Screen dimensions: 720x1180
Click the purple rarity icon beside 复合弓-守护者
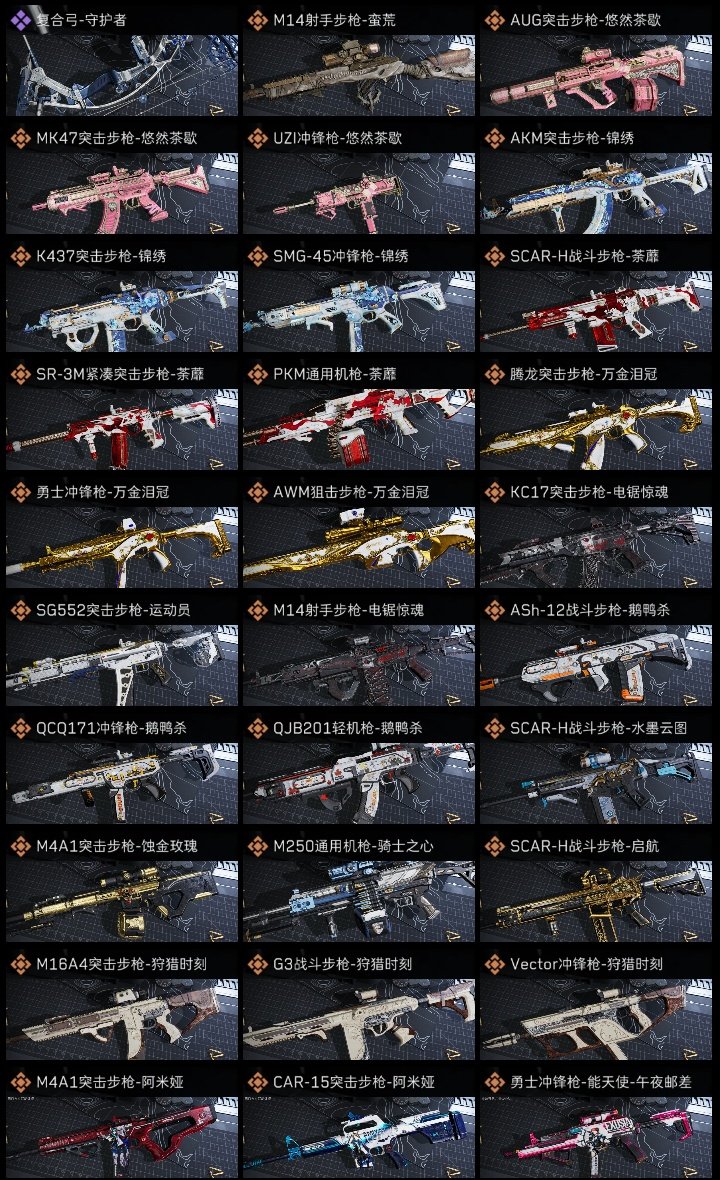coord(21,20)
